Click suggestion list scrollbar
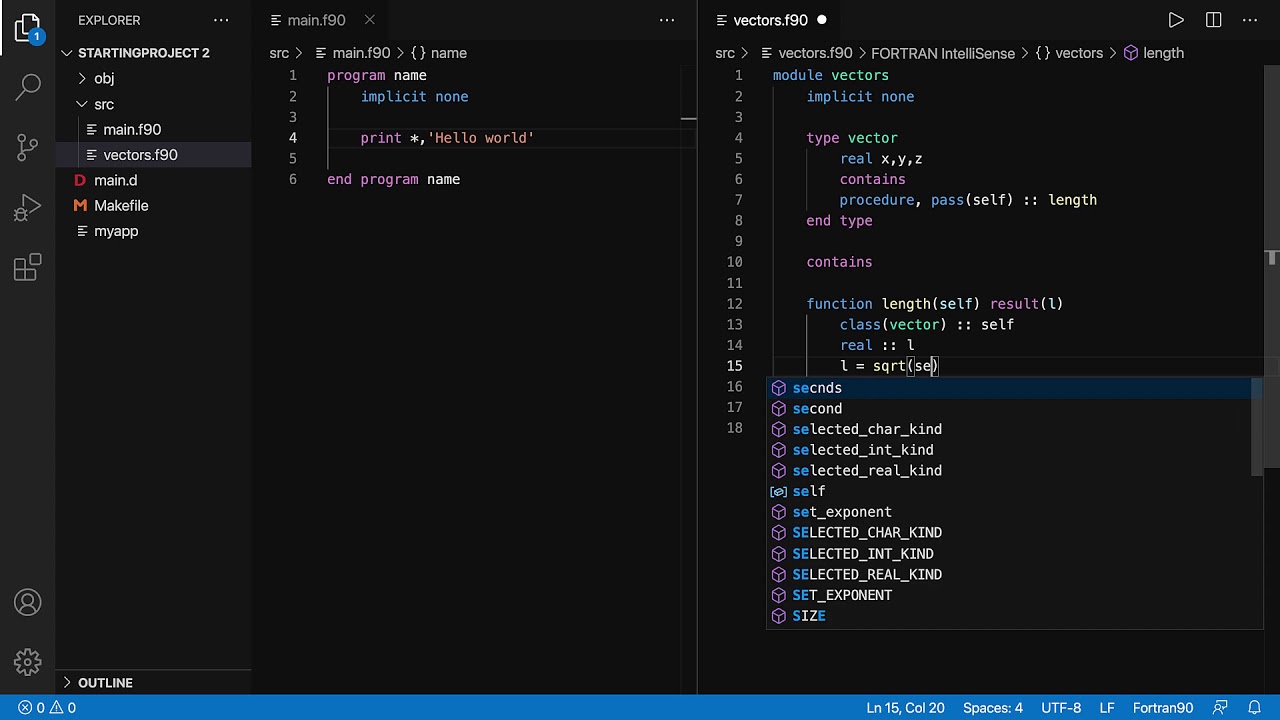This screenshot has width=1280, height=720. click(x=1257, y=428)
